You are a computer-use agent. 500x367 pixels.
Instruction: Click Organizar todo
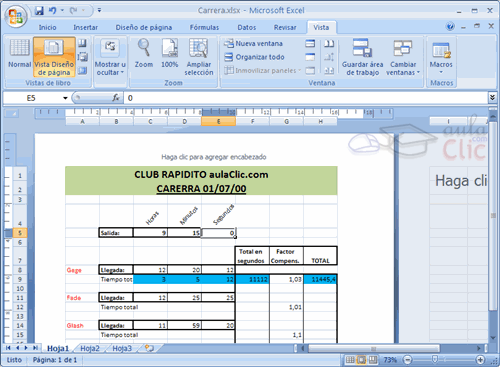click(254, 57)
